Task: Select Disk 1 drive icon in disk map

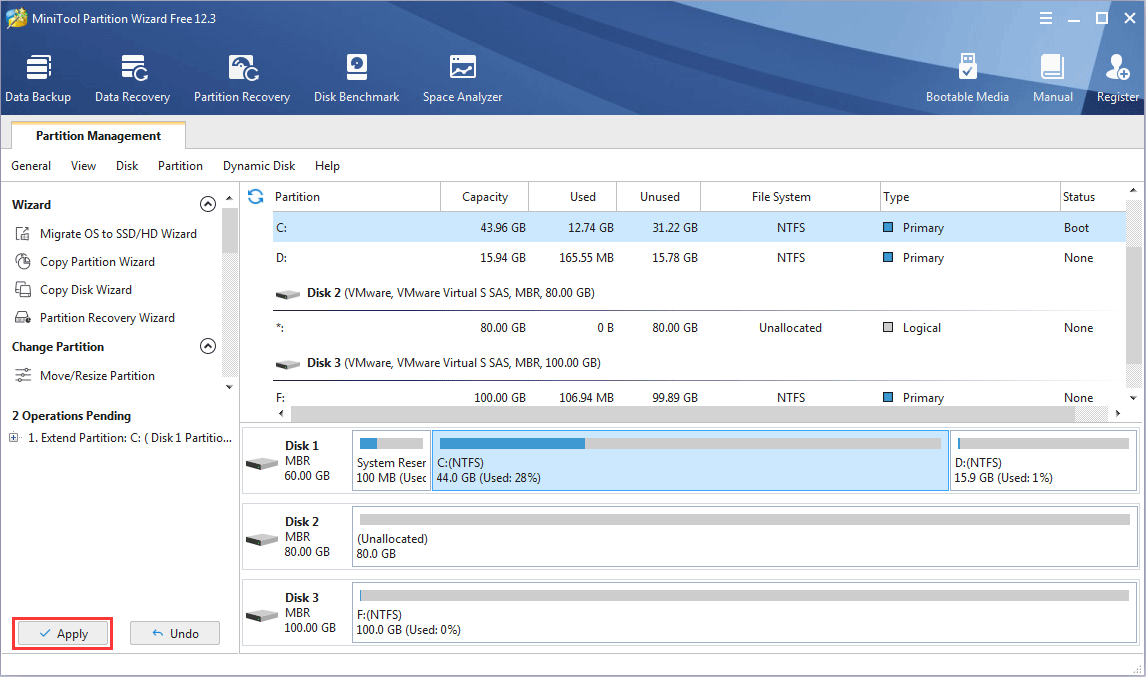Action: click(262, 464)
